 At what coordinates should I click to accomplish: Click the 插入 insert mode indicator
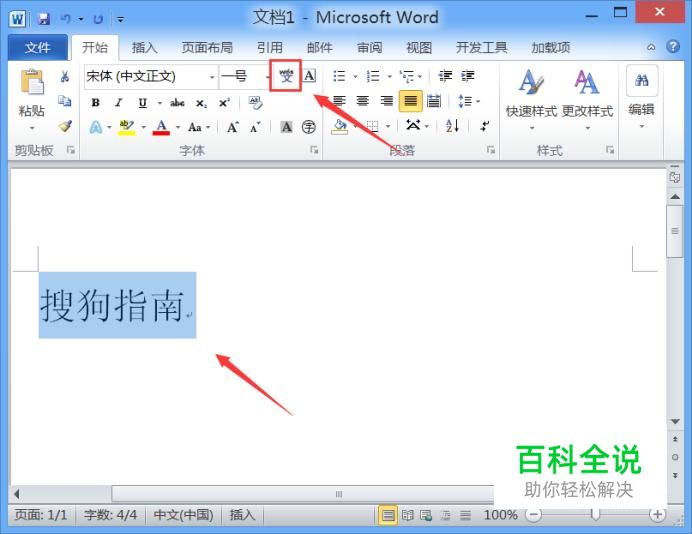tap(242, 515)
